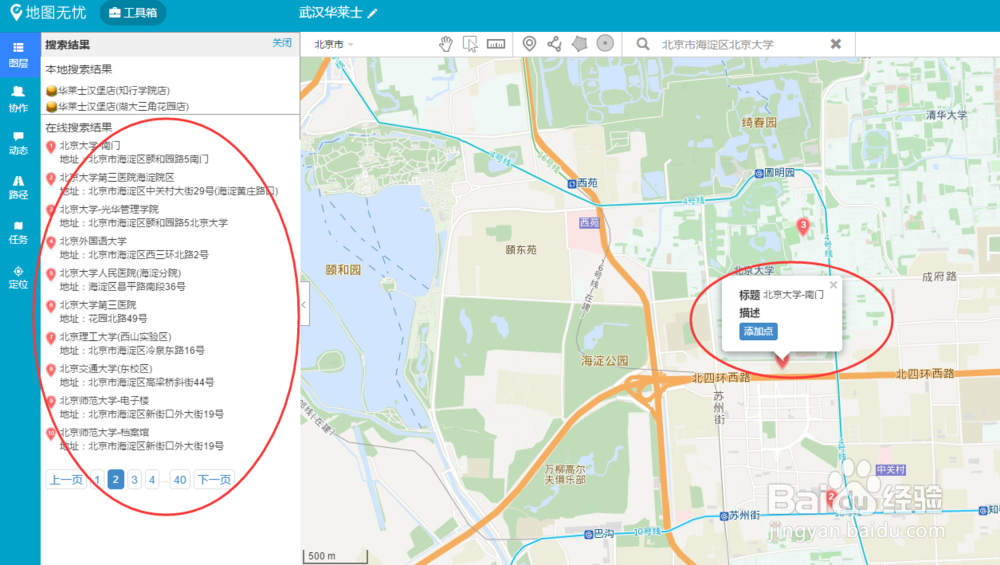The width and height of the screenshot is (1000, 565).
Task: Click the 圆明园 subway station icon
Action: click(759, 173)
